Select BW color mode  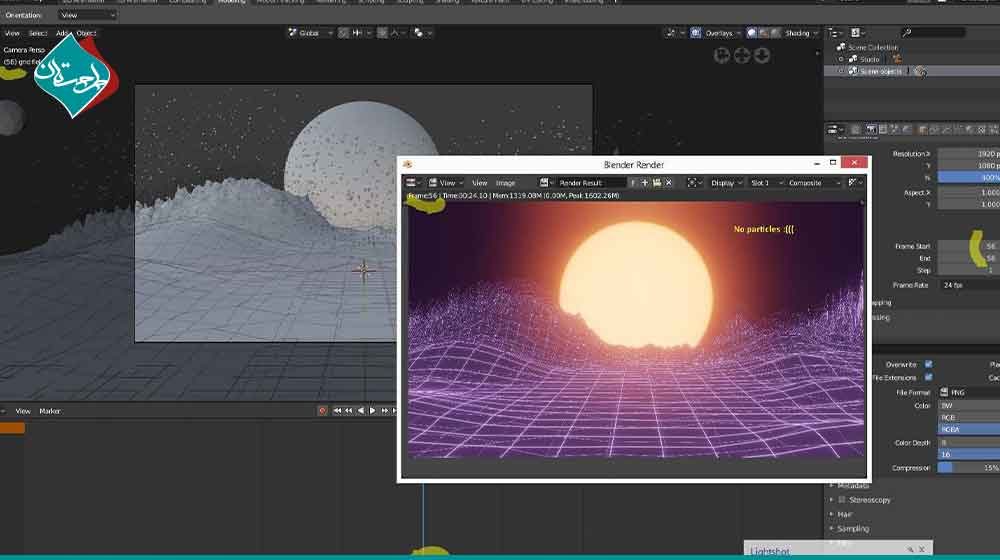coord(969,406)
